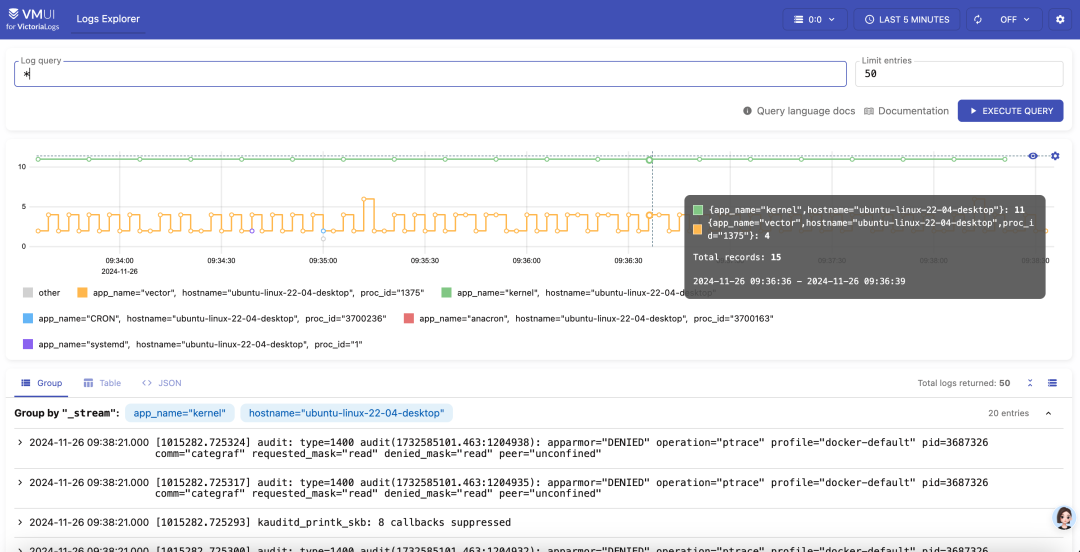Open chart settings gear icon
Image resolution: width=1080 pixels, height=552 pixels.
tap(1055, 156)
